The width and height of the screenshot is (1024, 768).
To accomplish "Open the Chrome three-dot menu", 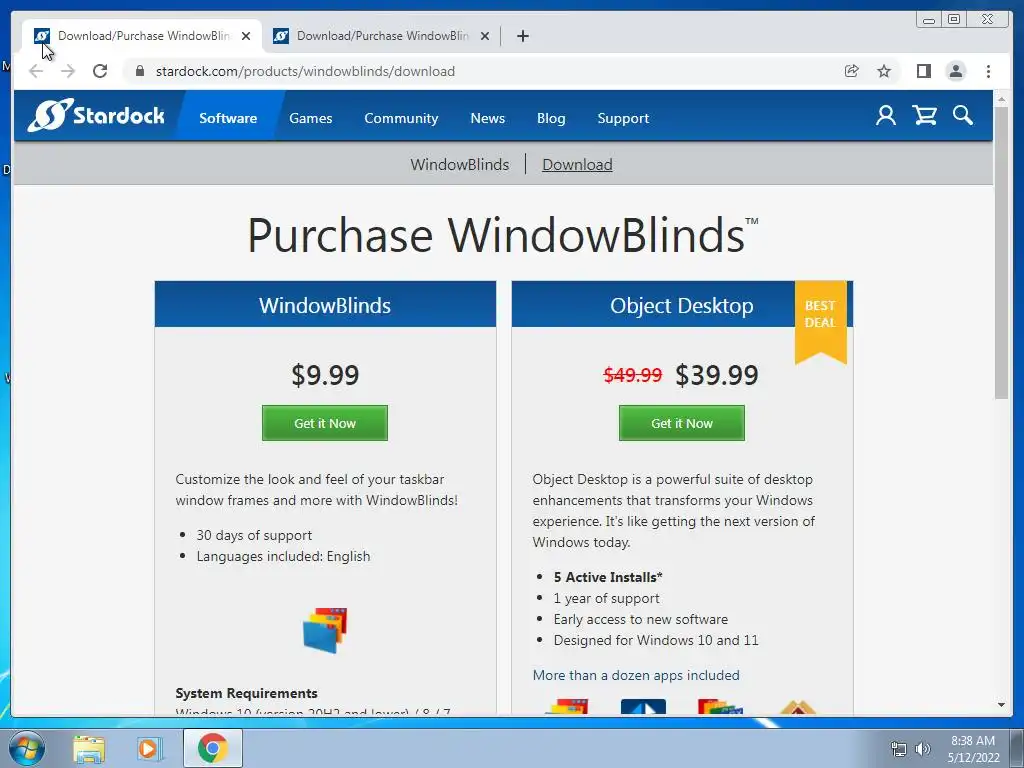I will tap(989, 71).
